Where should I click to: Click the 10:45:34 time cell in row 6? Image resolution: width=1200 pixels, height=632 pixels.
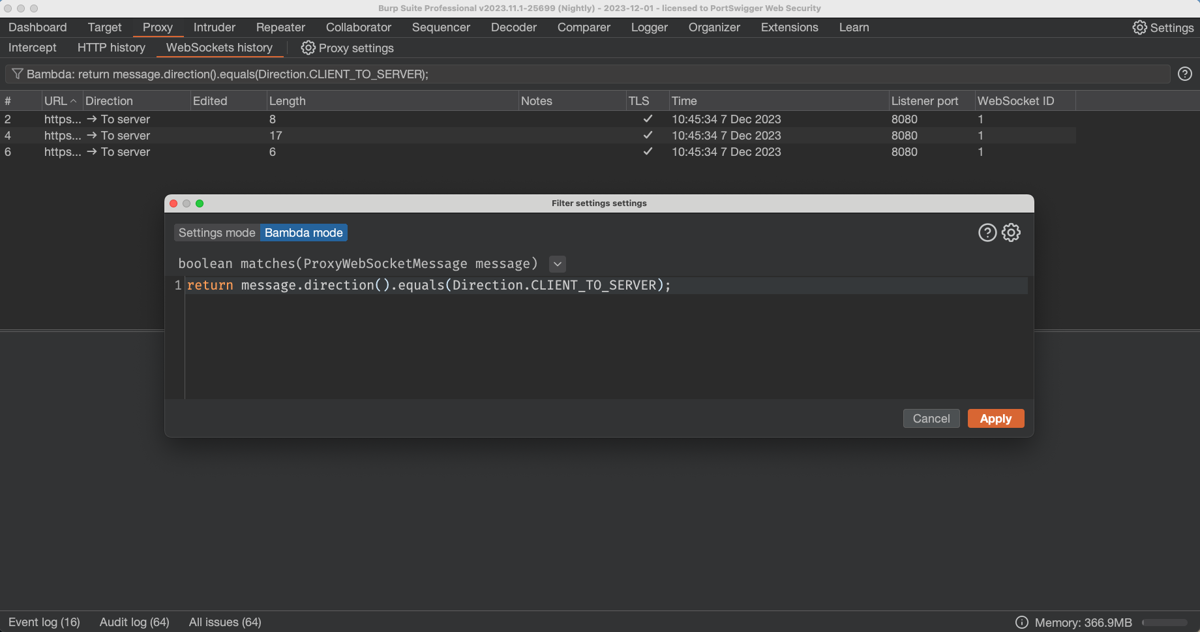726,152
